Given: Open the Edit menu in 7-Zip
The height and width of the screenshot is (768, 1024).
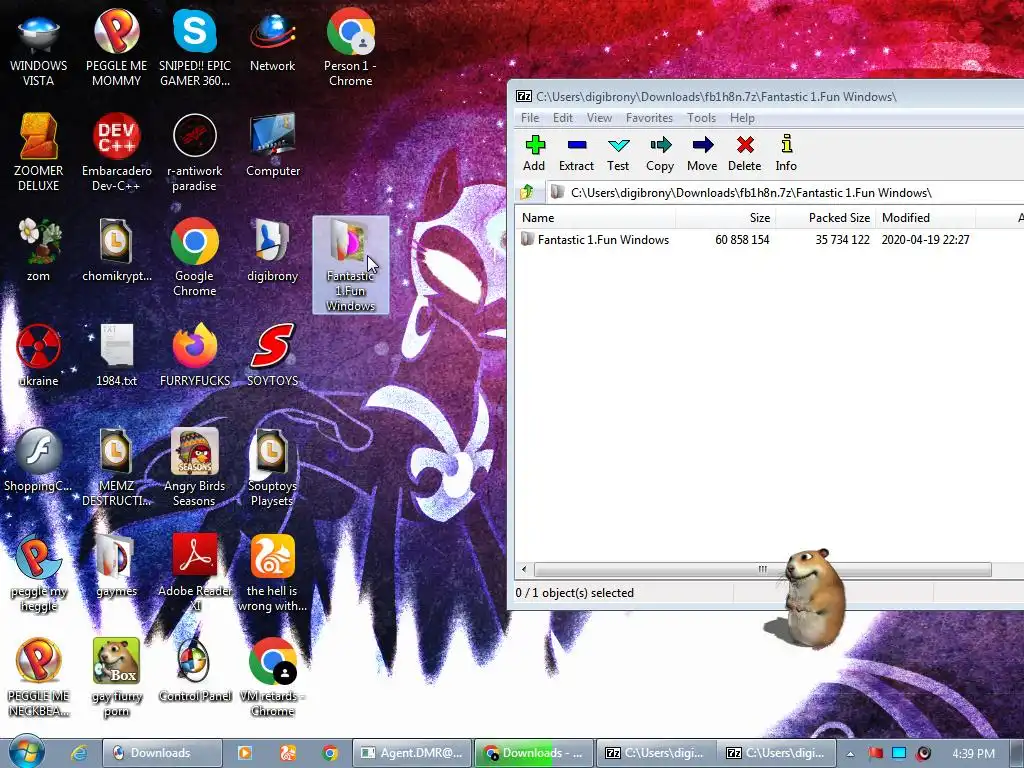Looking at the screenshot, I should tap(562, 118).
